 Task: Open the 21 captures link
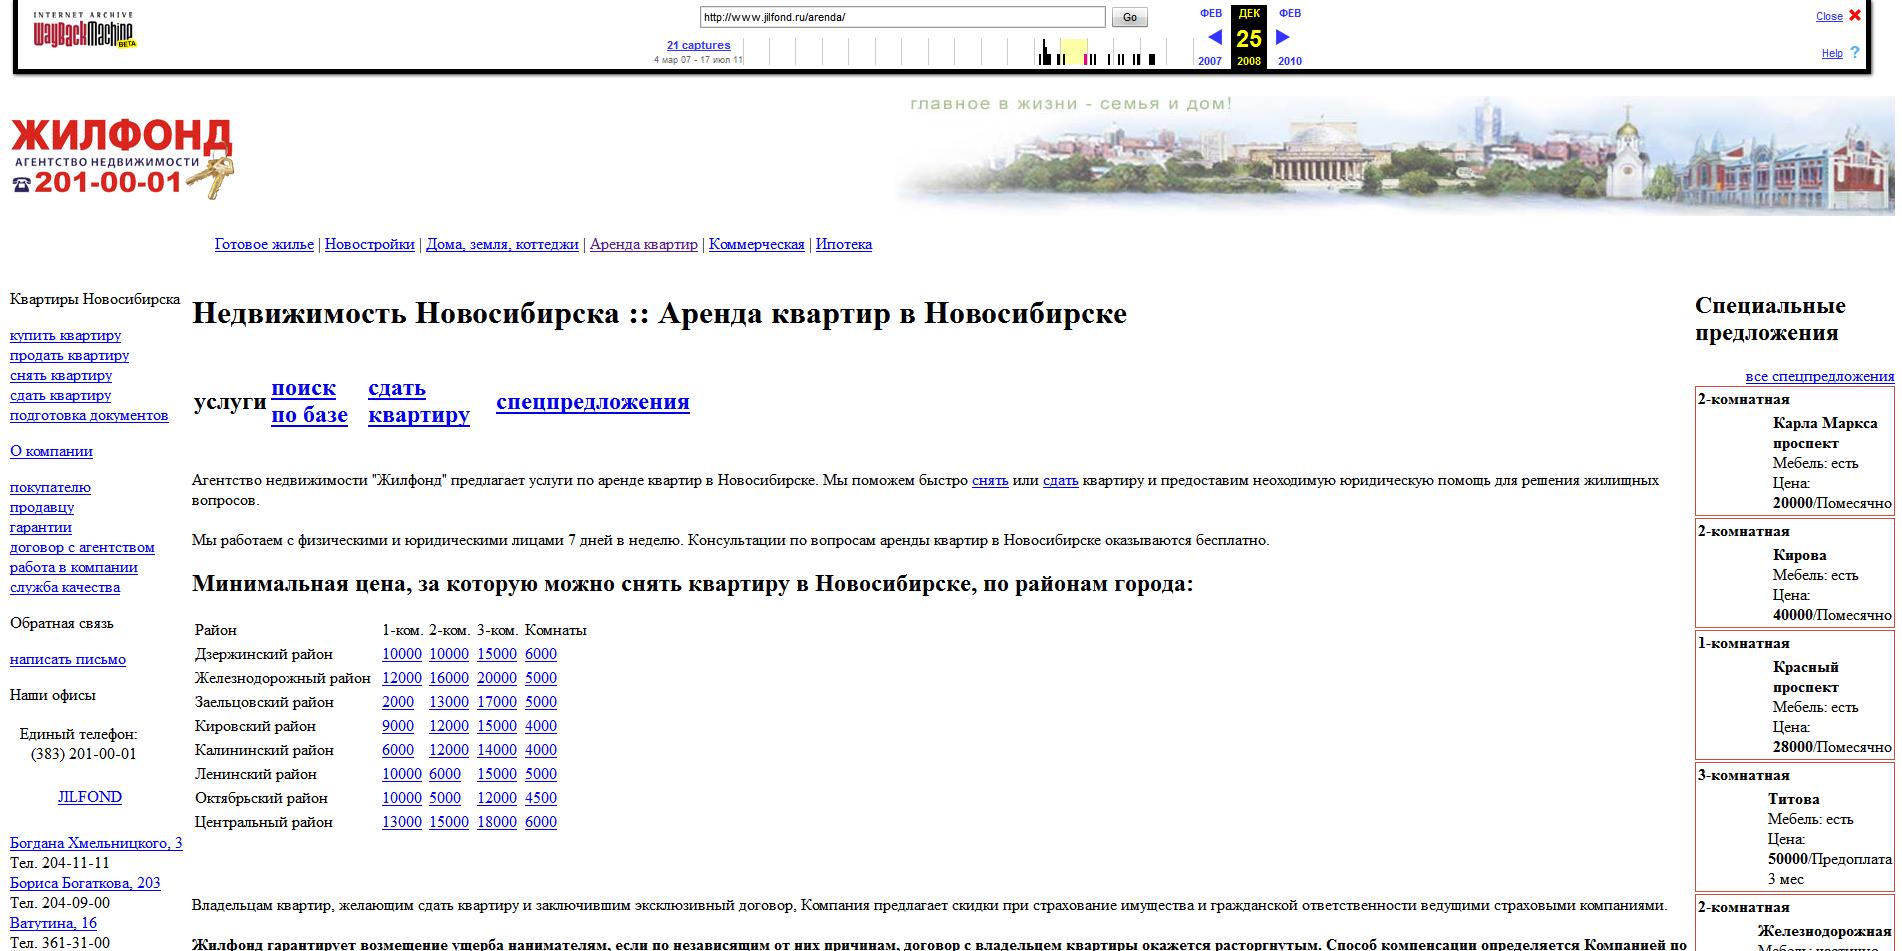click(x=698, y=45)
